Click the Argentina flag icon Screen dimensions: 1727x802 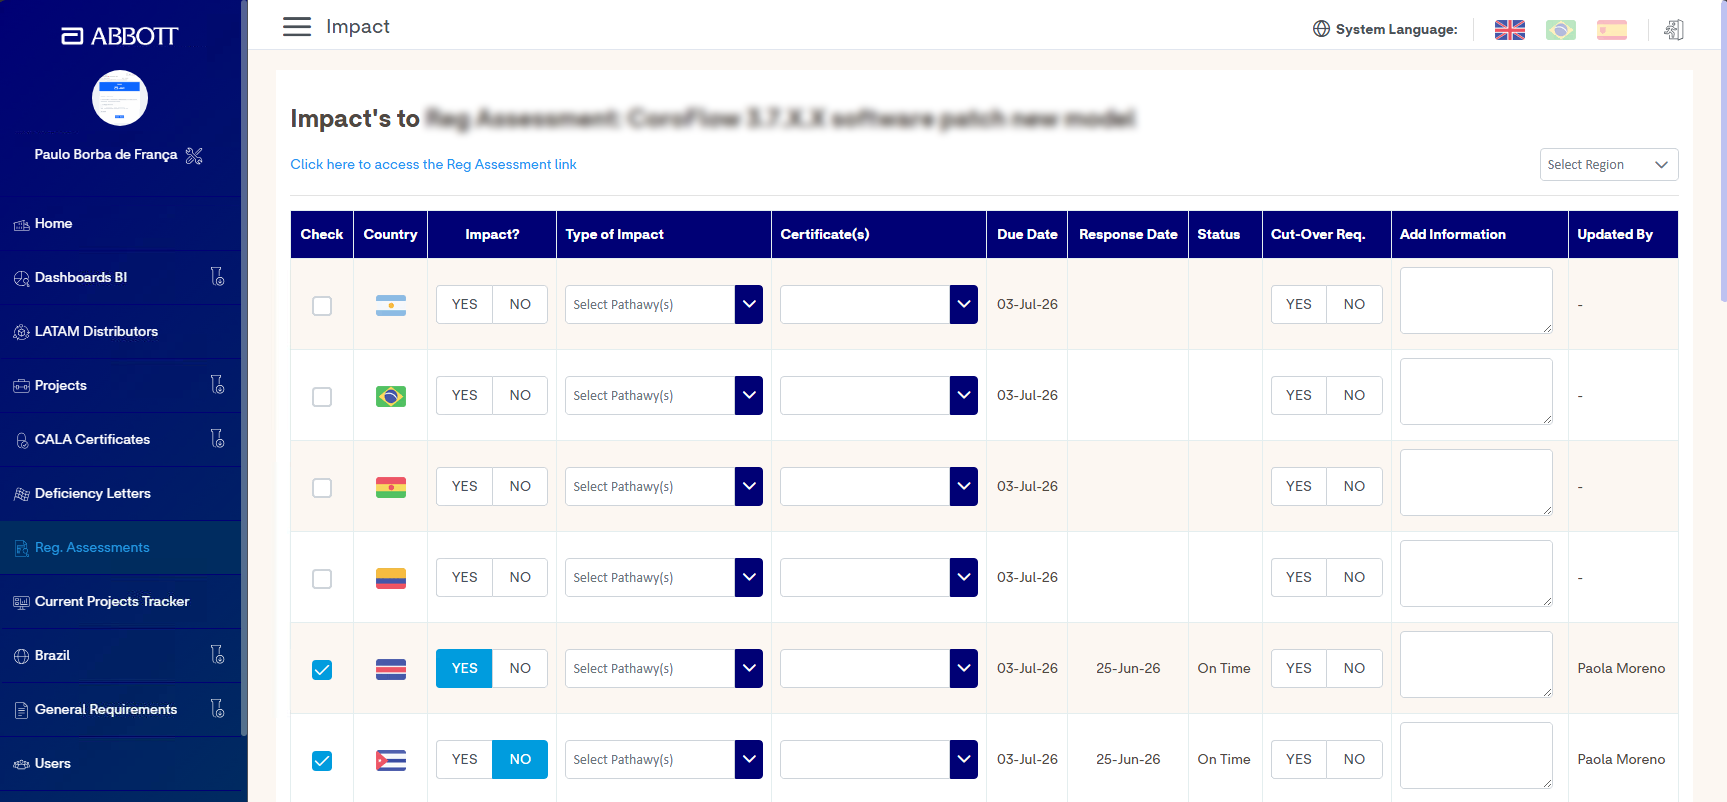(390, 305)
